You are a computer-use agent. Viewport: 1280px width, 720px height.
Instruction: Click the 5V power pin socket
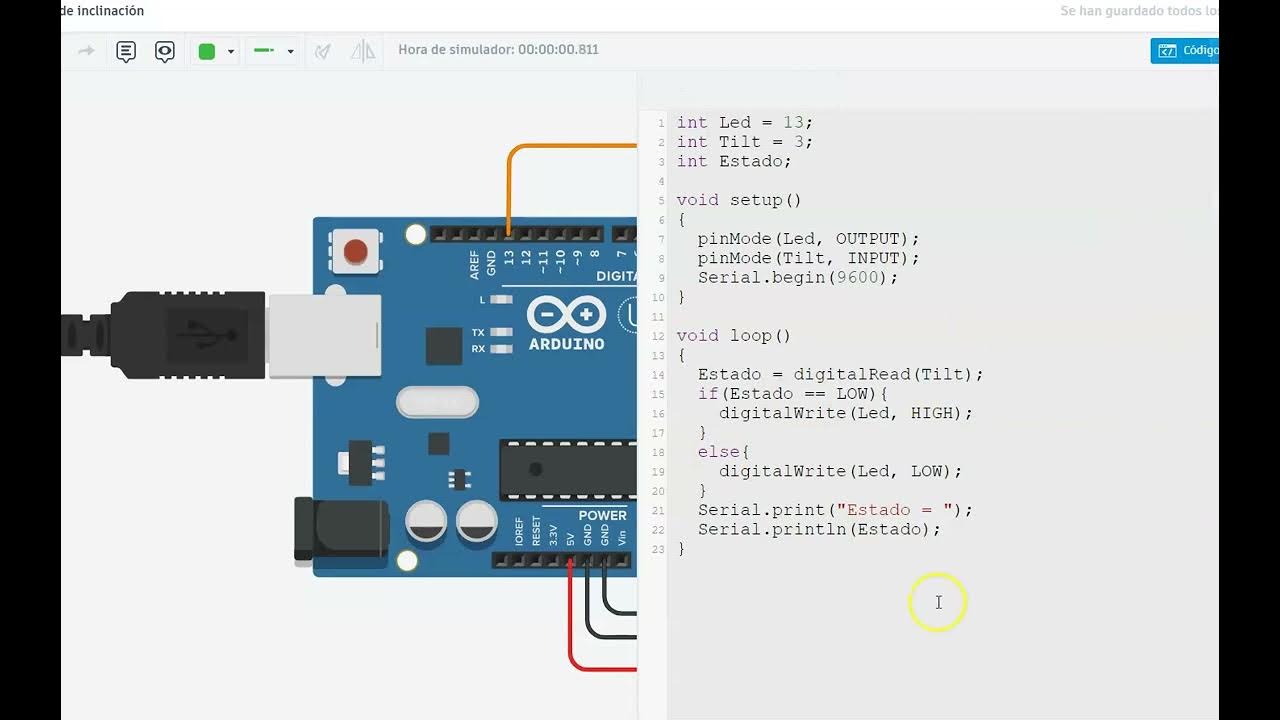(x=570, y=560)
